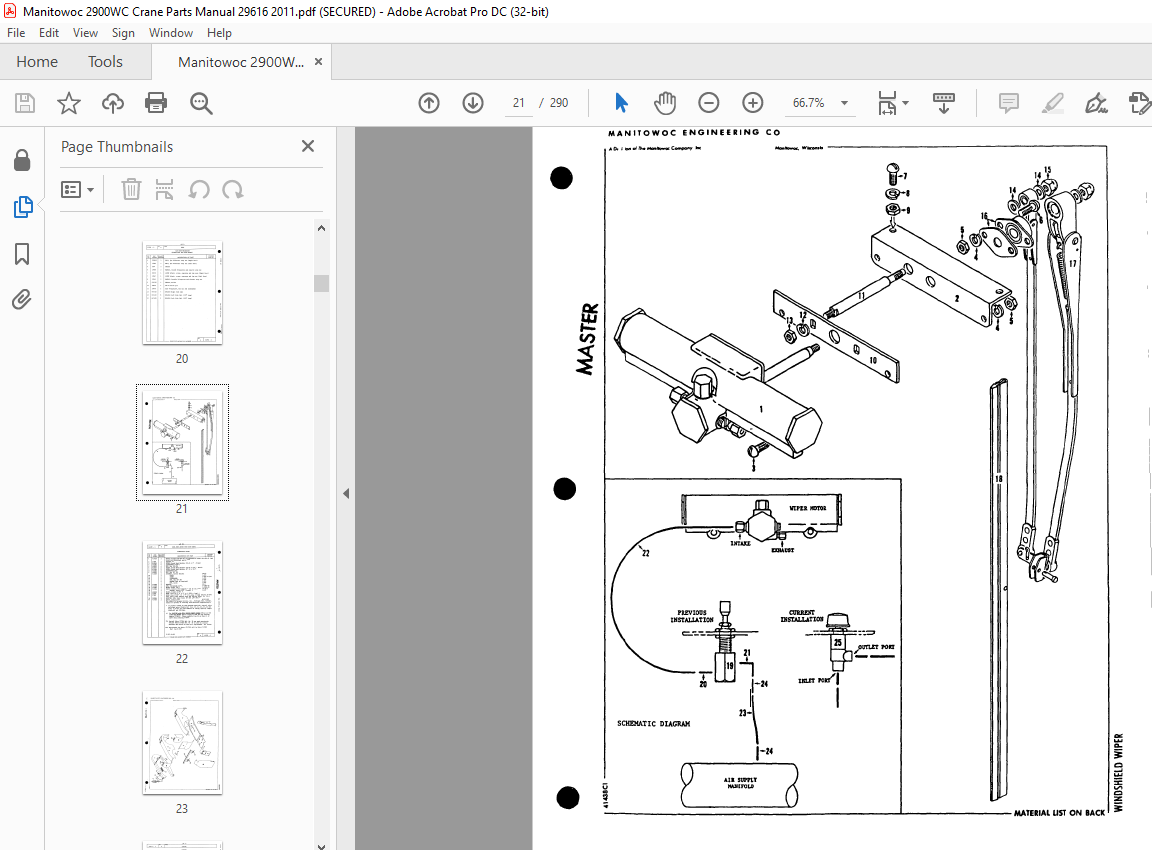1152x850 pixels.
Task: Click thumbnails scrollbar down arrow
Action: [x=321, y=845]
